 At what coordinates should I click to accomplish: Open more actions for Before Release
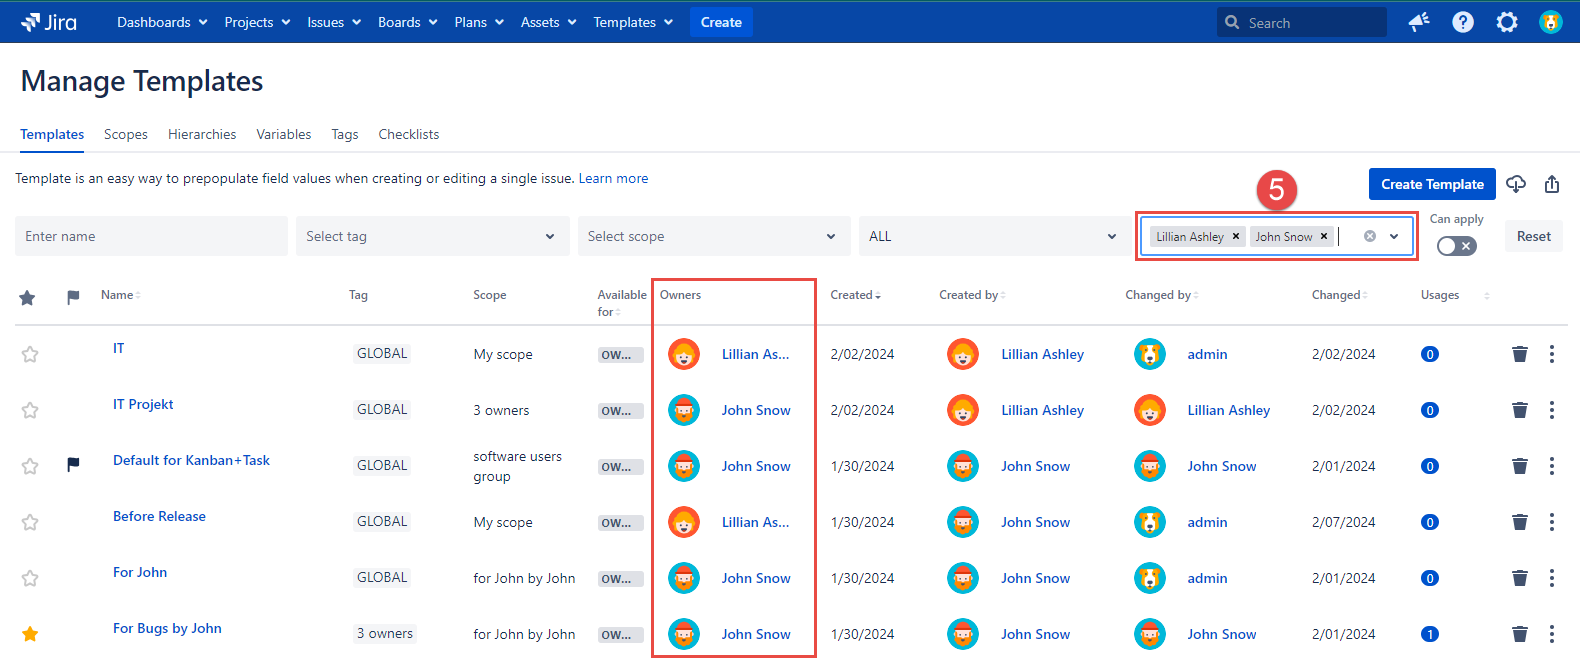[1551, 522]
